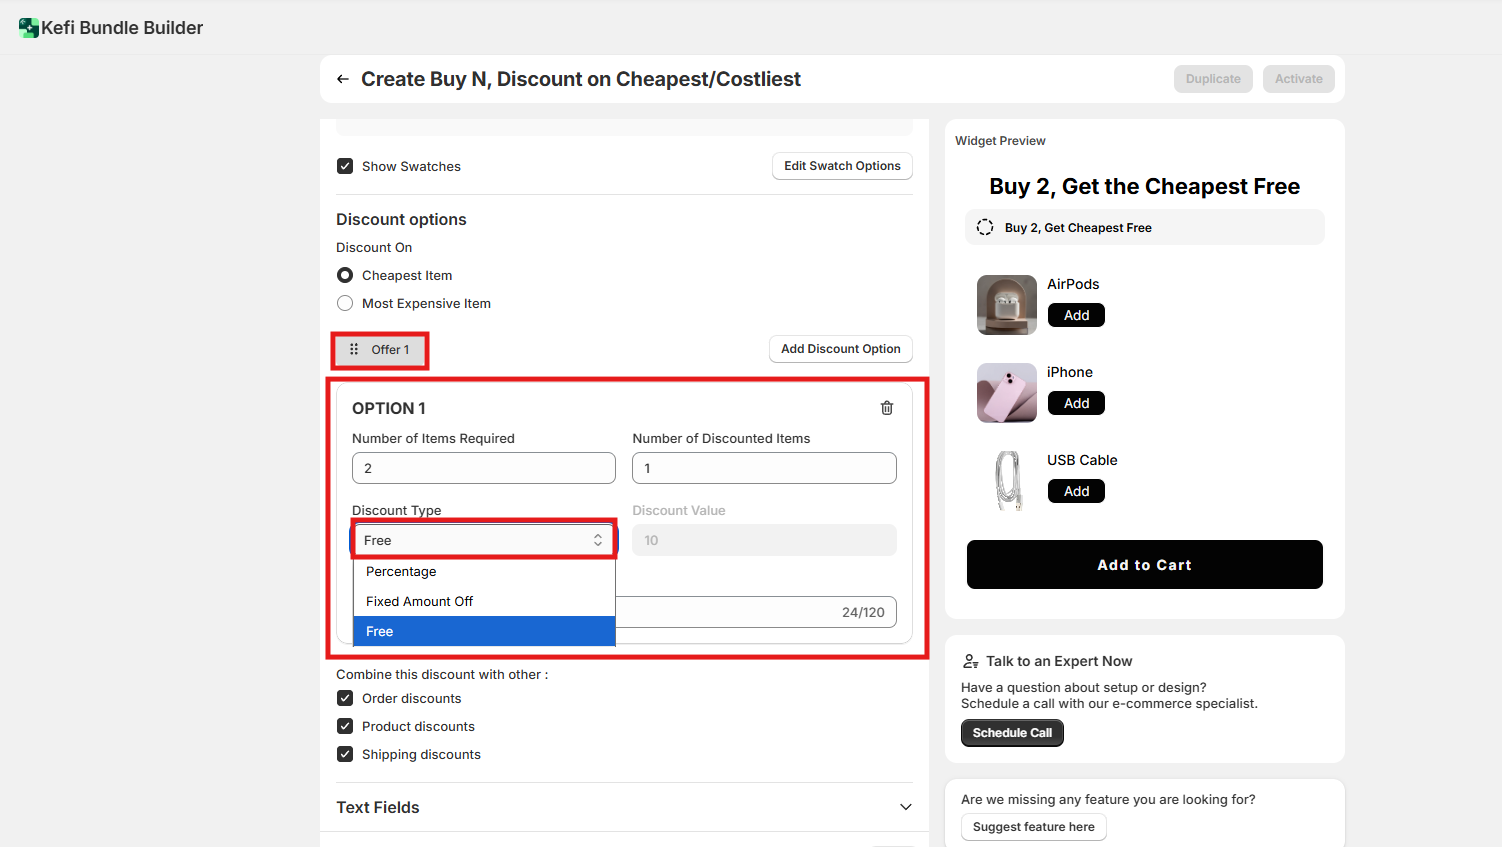The width and height of the screenshot is (1502, 847).
Task: Click the USB Cable product image
Action: point(1006,481)
